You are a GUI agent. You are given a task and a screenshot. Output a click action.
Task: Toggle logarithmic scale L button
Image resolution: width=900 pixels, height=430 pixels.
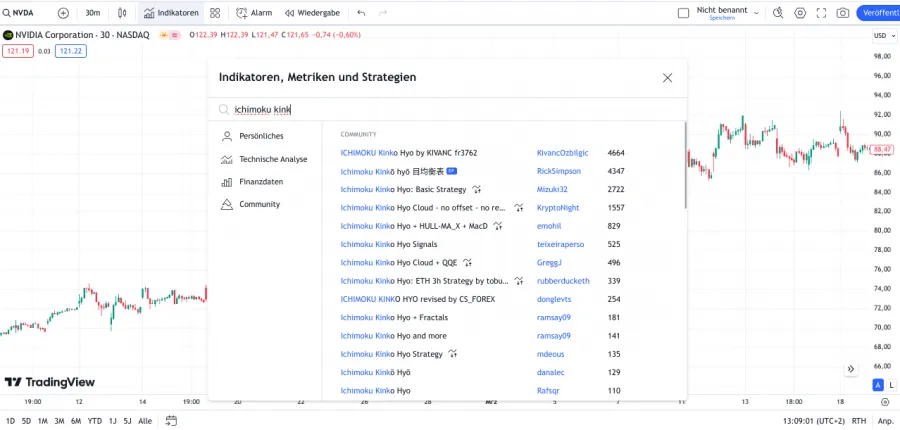pos(892,385)
